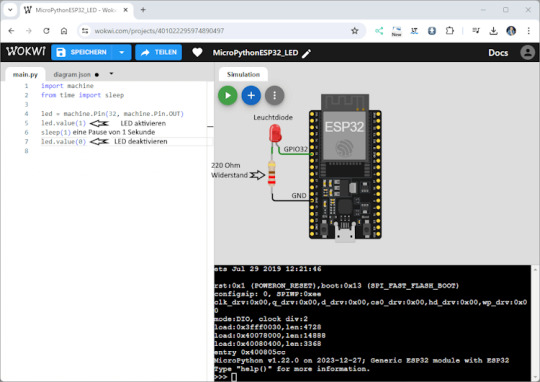Like the project with the heart icon
This screenshot has height=382, width=540.
point(197,52)
